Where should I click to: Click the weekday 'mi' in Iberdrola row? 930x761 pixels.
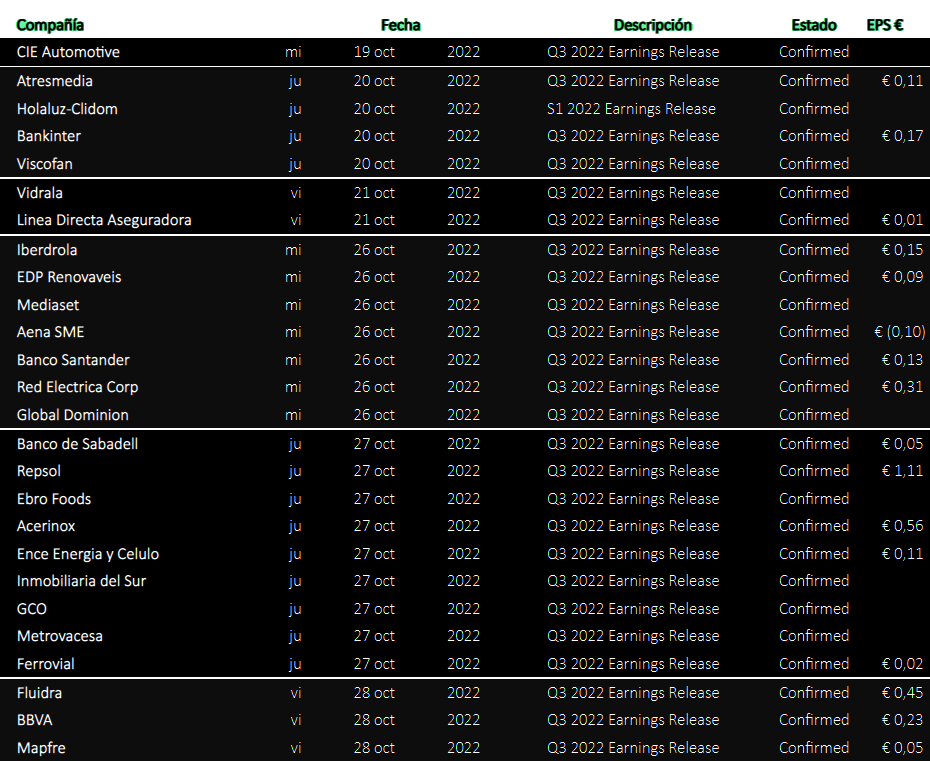(293, 250)
